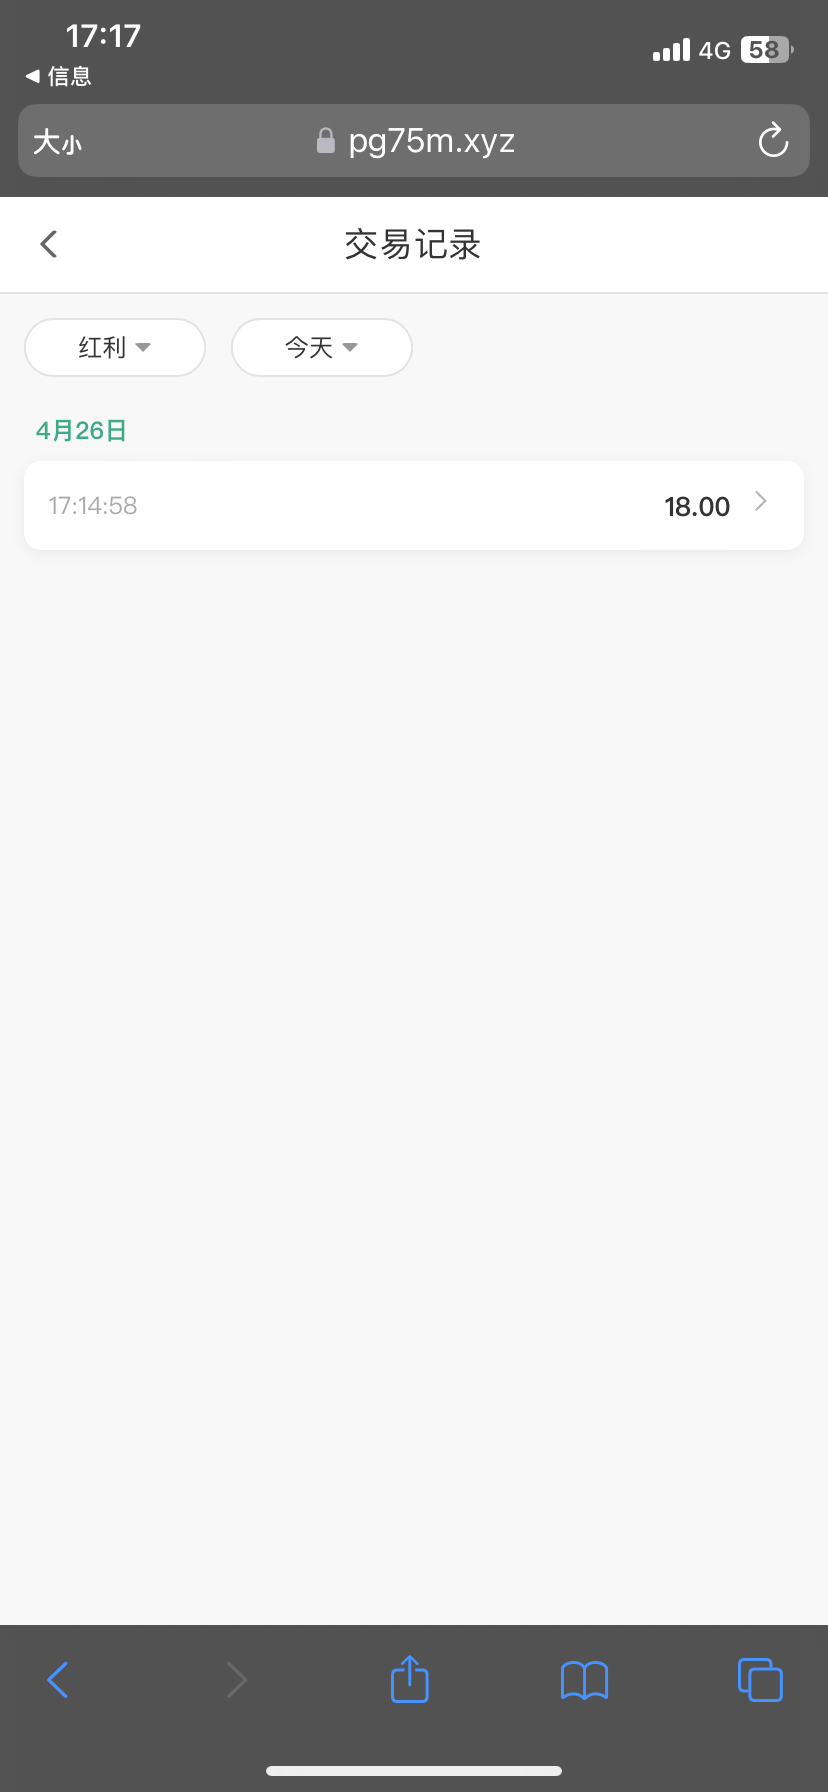Viewport: 828px width, 1792px height.
Task: Tap the home indicator bar
Action: coord(414,1771)
